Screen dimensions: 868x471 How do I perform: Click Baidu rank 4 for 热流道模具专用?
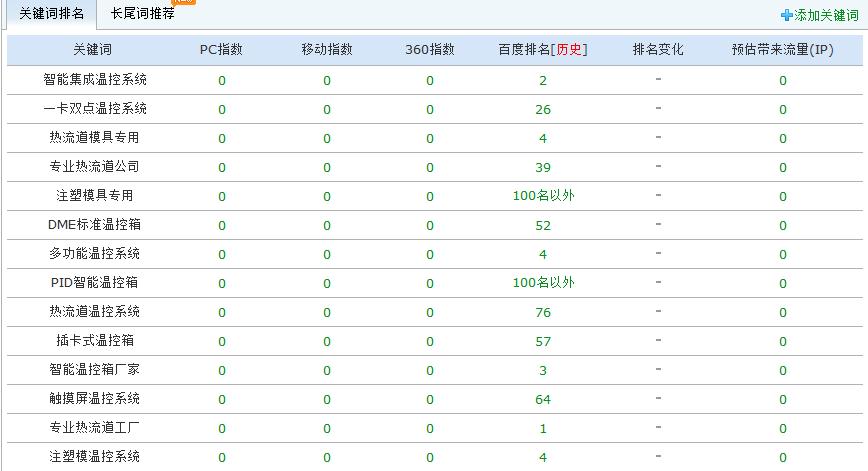pos(543,139)
